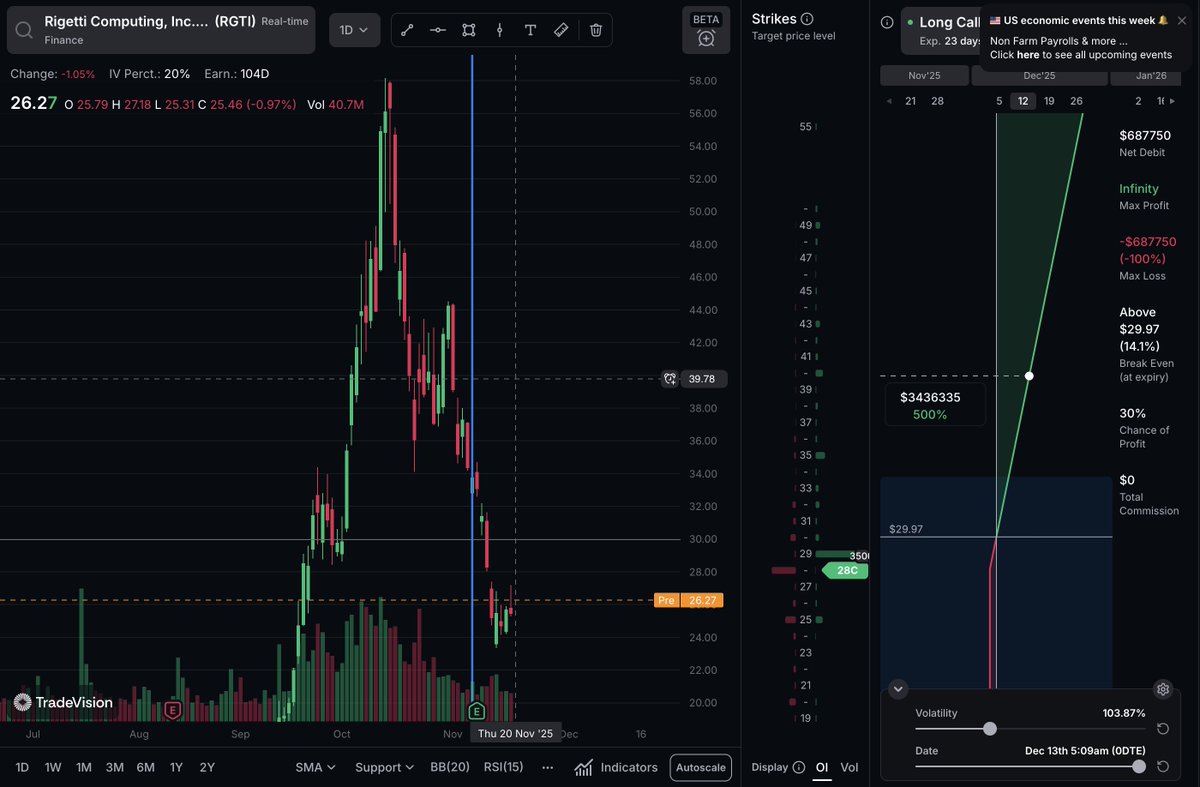Set chart range to 1D

pos(23,767)
